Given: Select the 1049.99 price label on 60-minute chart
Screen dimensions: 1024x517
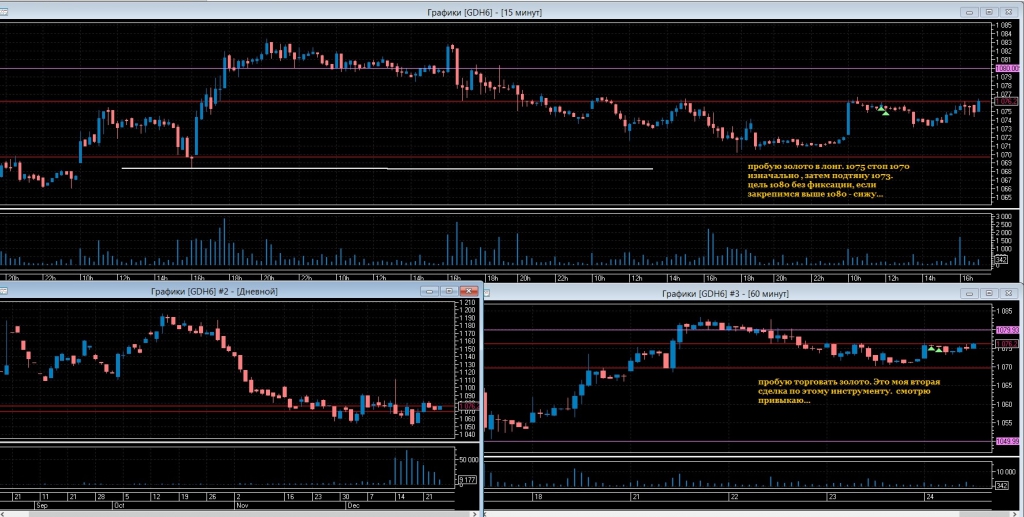Looking at the screenshot, I should (1005, 441).
